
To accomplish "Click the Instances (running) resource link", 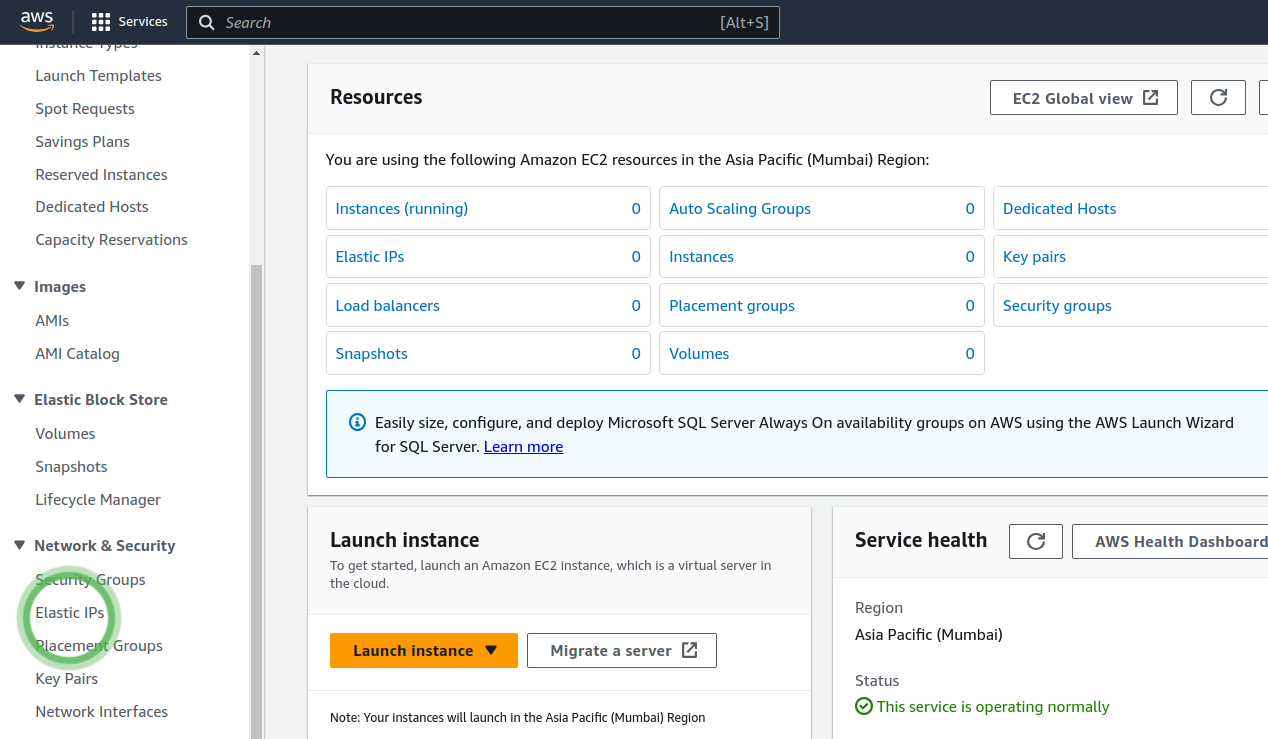I will point(401,209).
